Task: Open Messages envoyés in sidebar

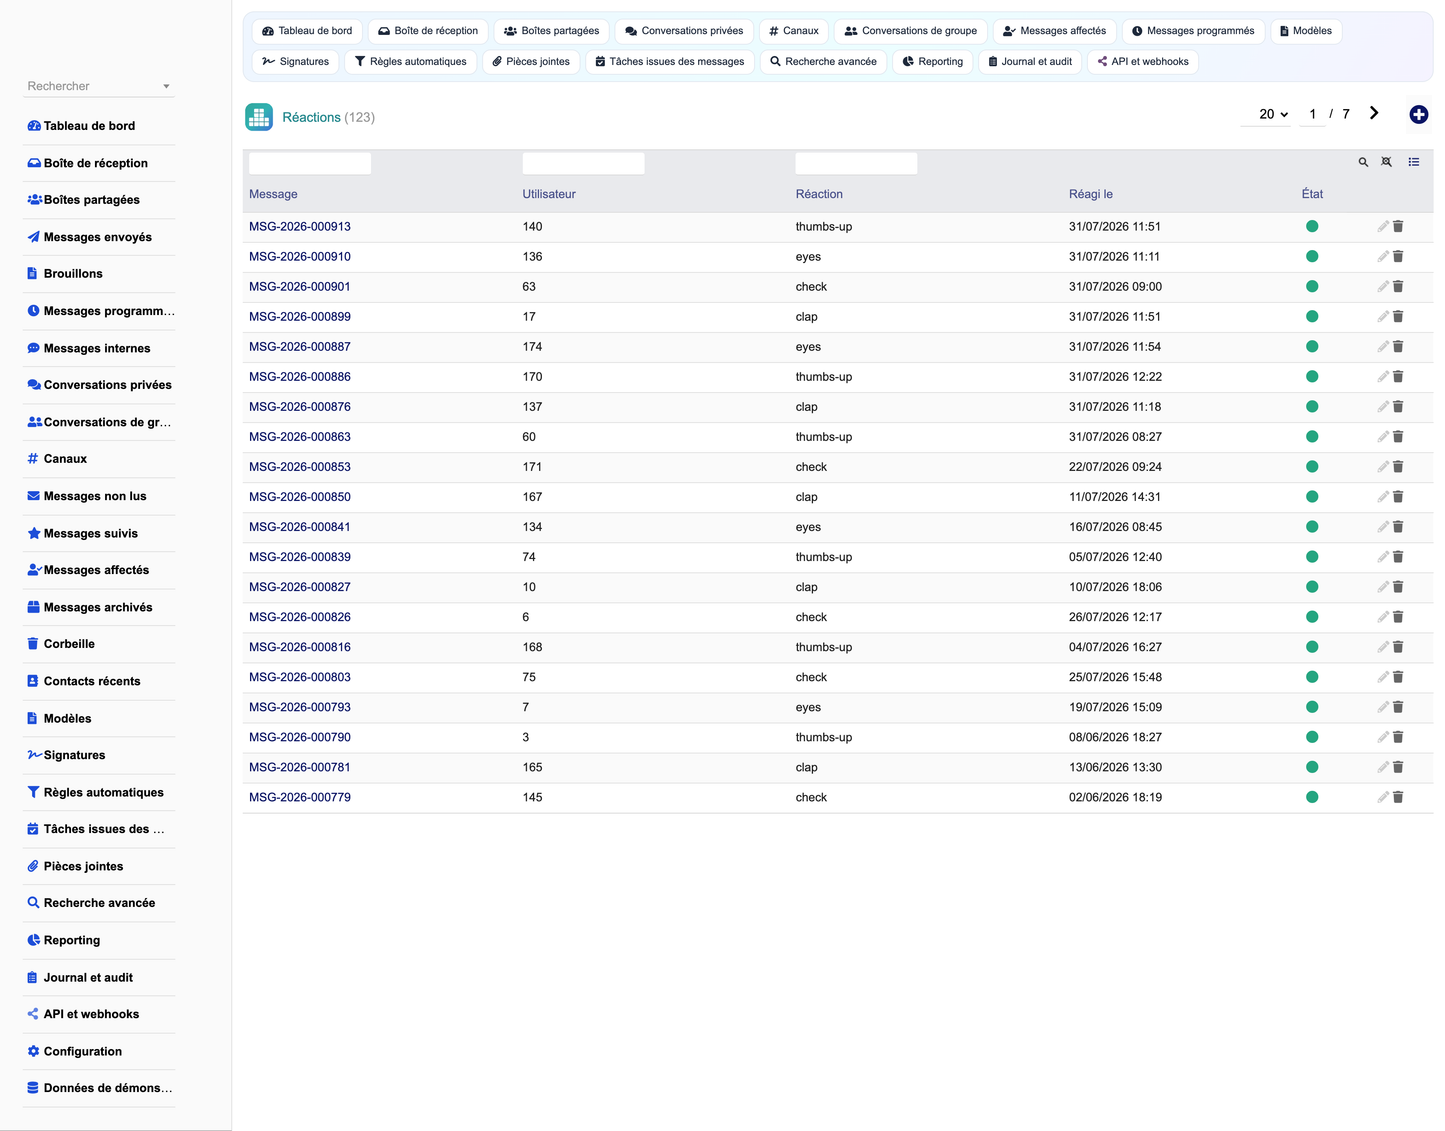Action: [x=98, y=237]
